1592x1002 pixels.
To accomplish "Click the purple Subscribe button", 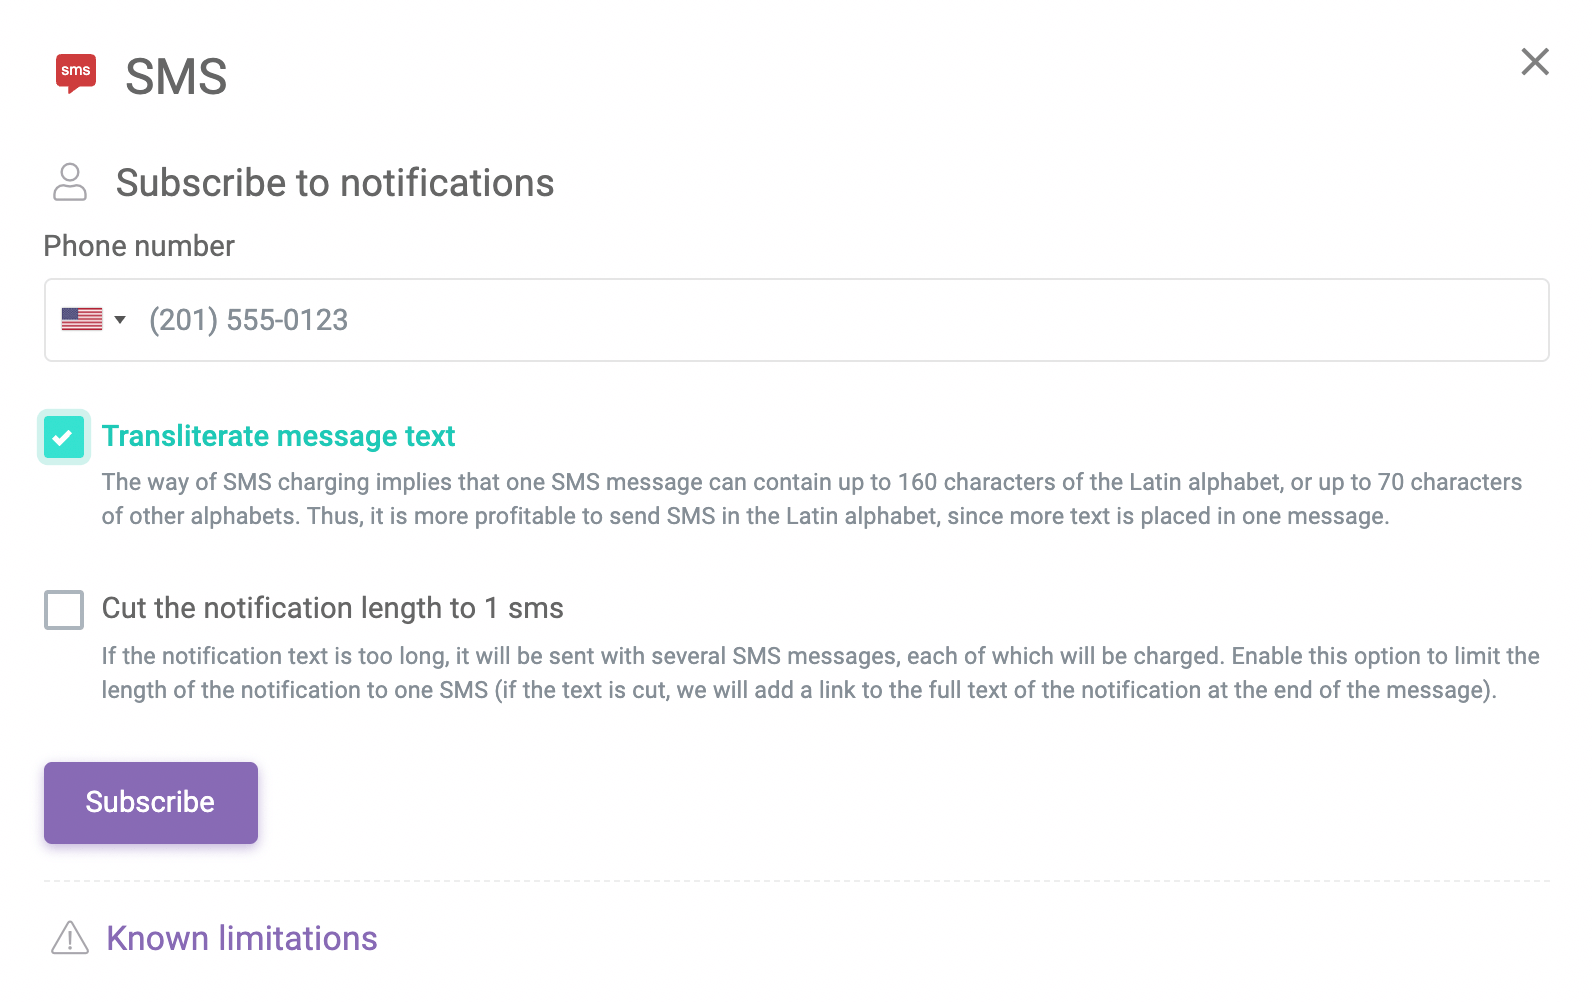I will click(151, 803).
